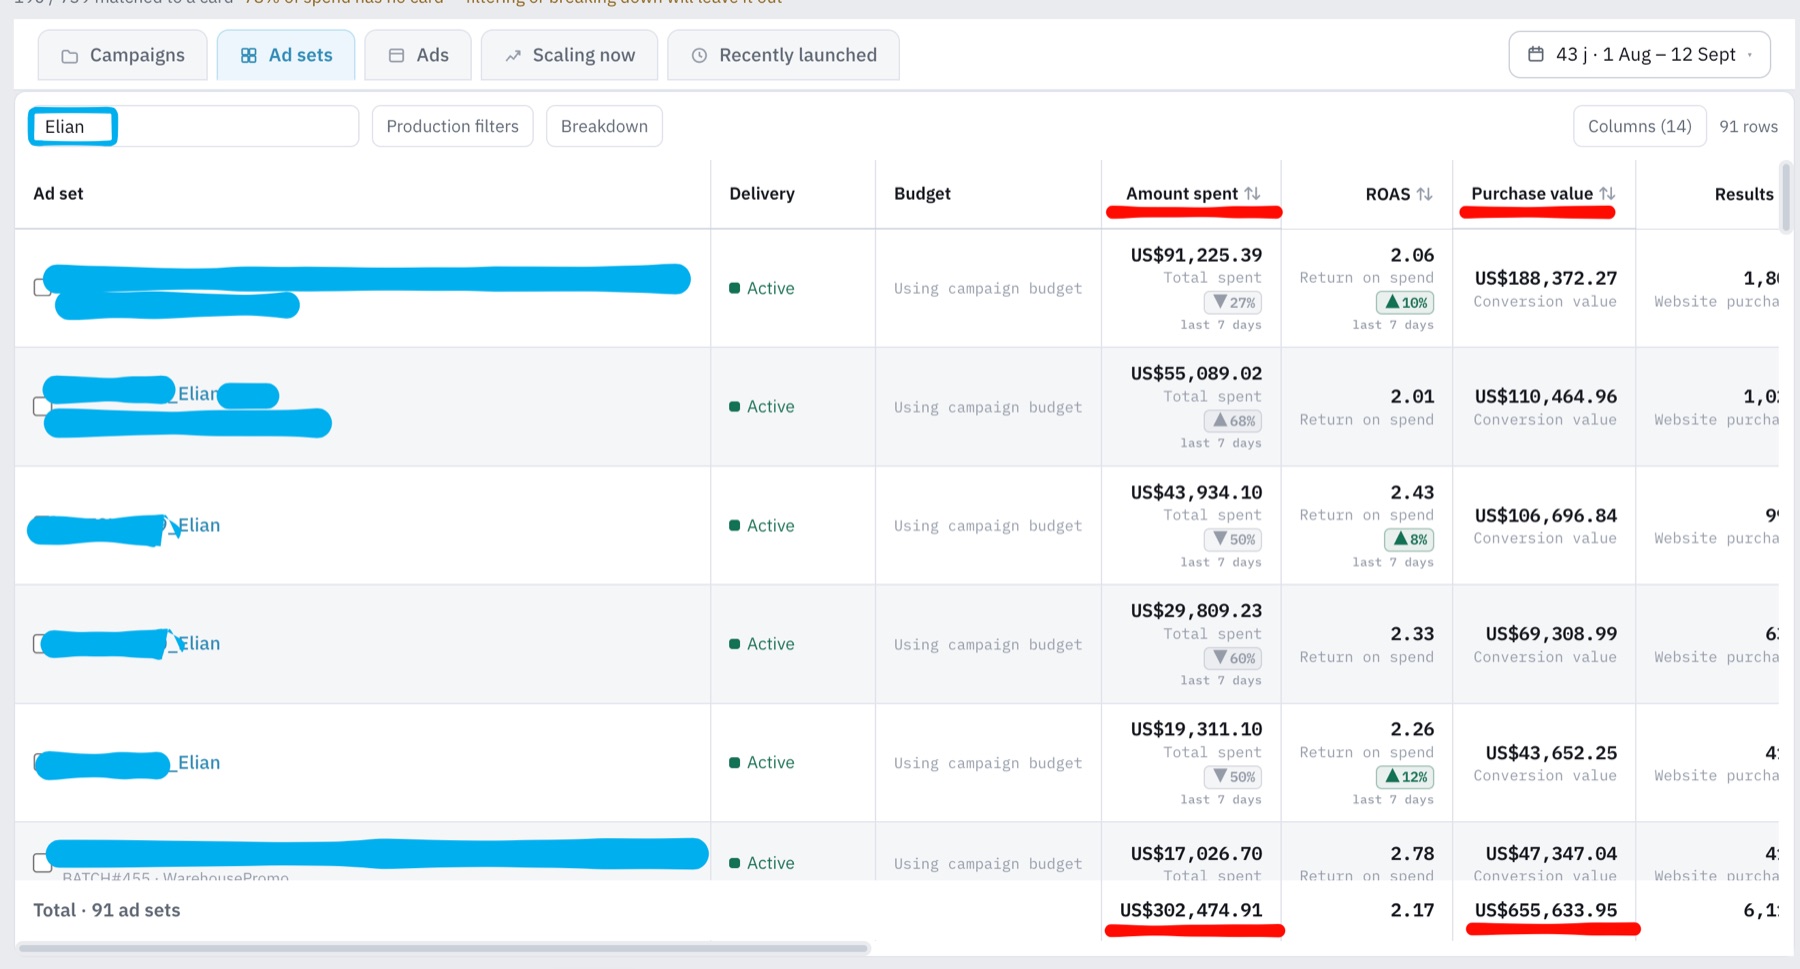Click the vertical scrollbar beside Results column
Image resolution: width=1800 pixels, height=969 pixels.
[x=1786, y=197]
